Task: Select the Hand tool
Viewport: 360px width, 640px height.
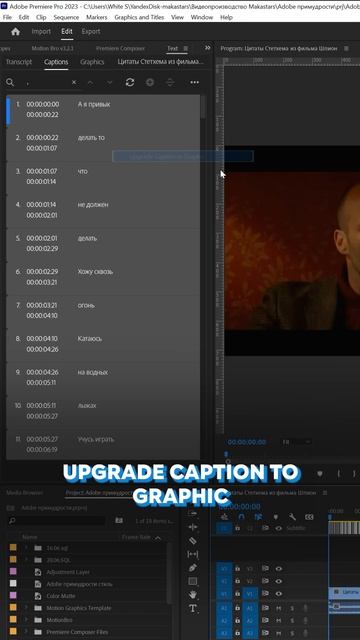Action: click(193, 594)
